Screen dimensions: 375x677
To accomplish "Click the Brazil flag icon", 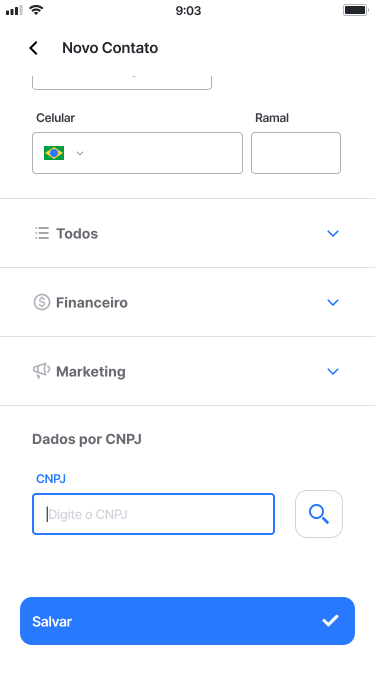I will (54, 153).
